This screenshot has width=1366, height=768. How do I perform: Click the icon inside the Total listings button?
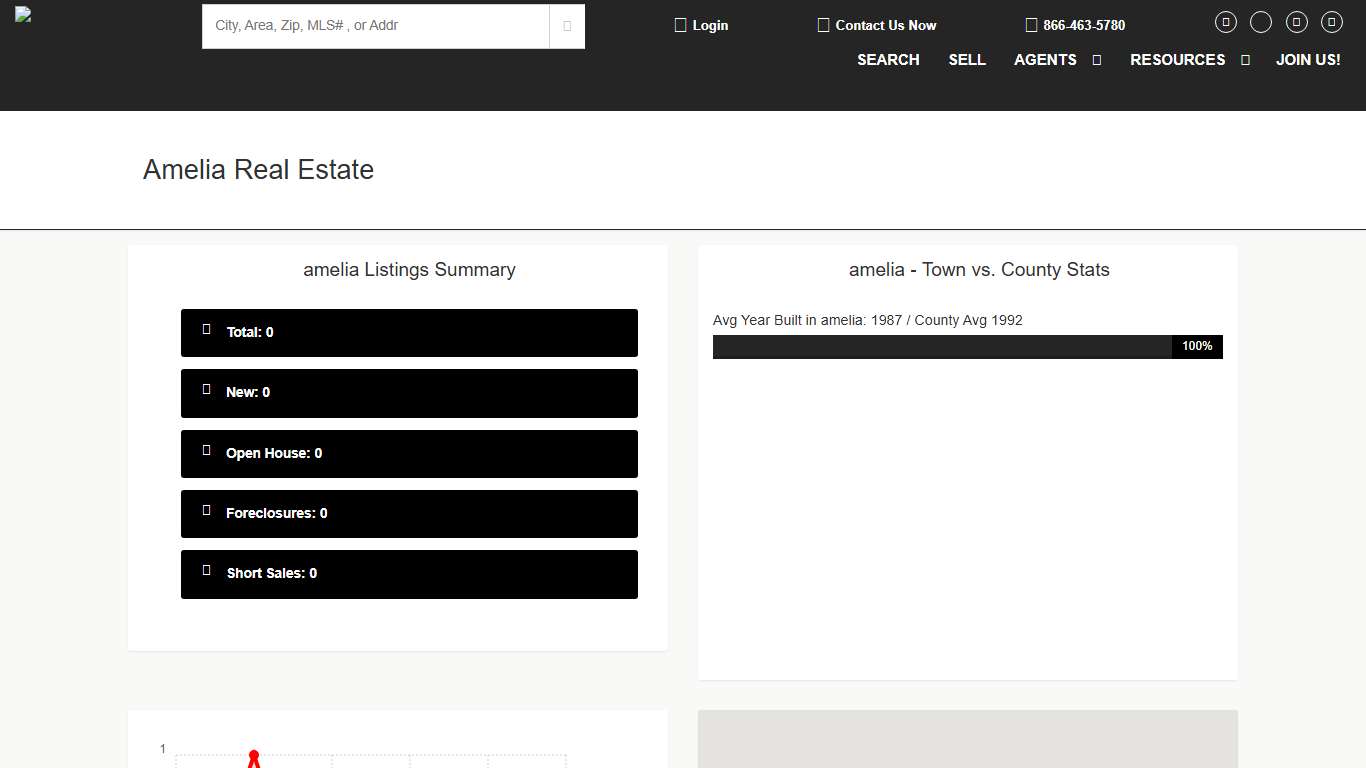click(x=207, y=328)
